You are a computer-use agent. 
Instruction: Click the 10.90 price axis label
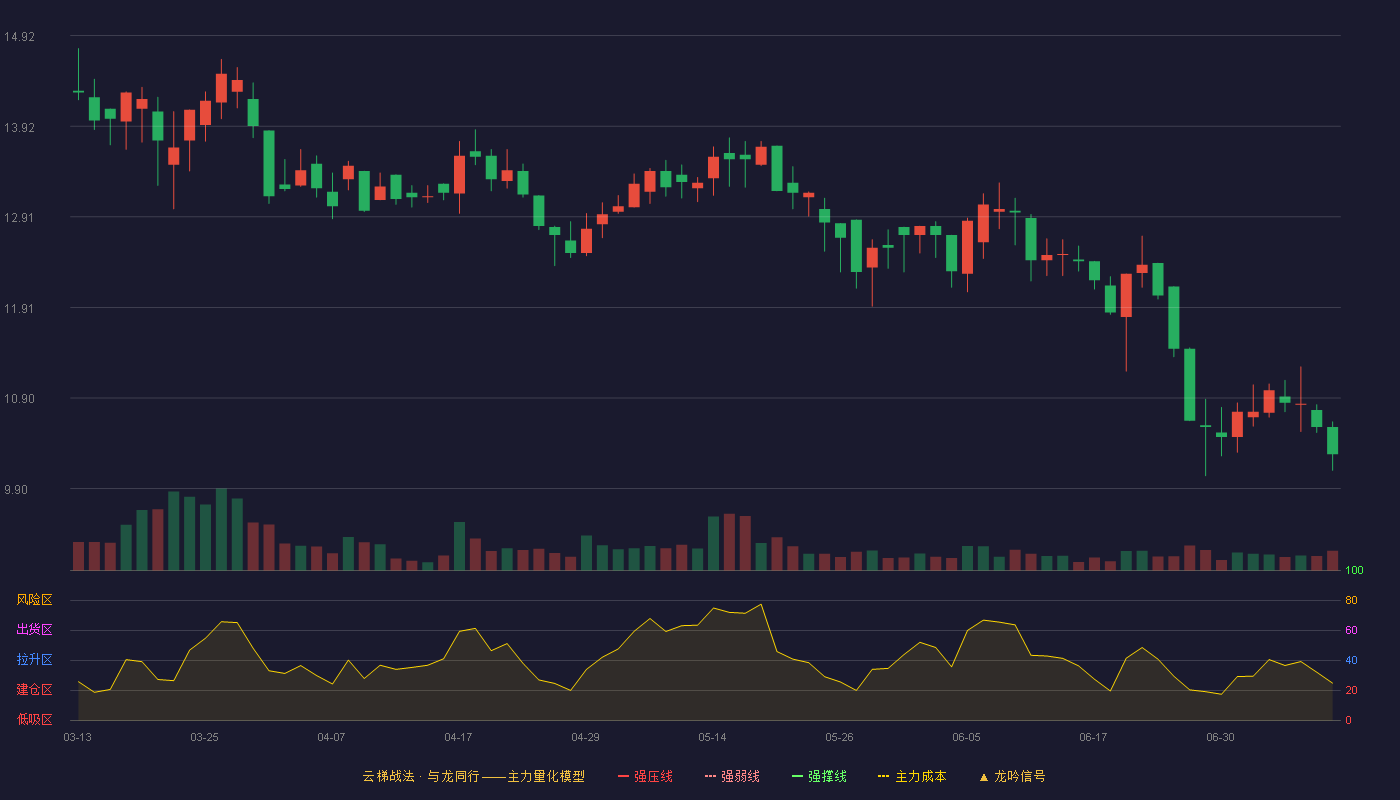click(19, 399)
